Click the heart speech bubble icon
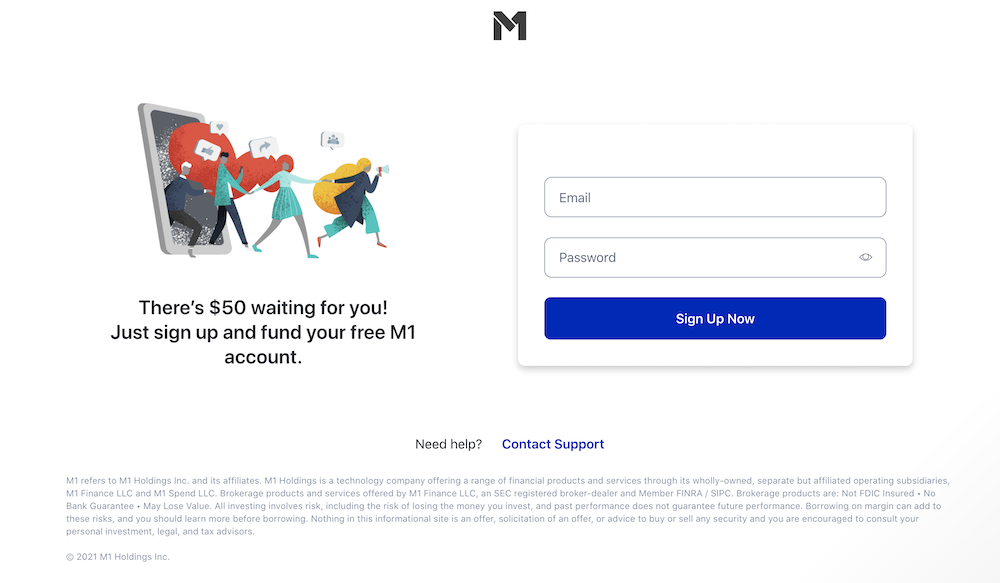 219,128
